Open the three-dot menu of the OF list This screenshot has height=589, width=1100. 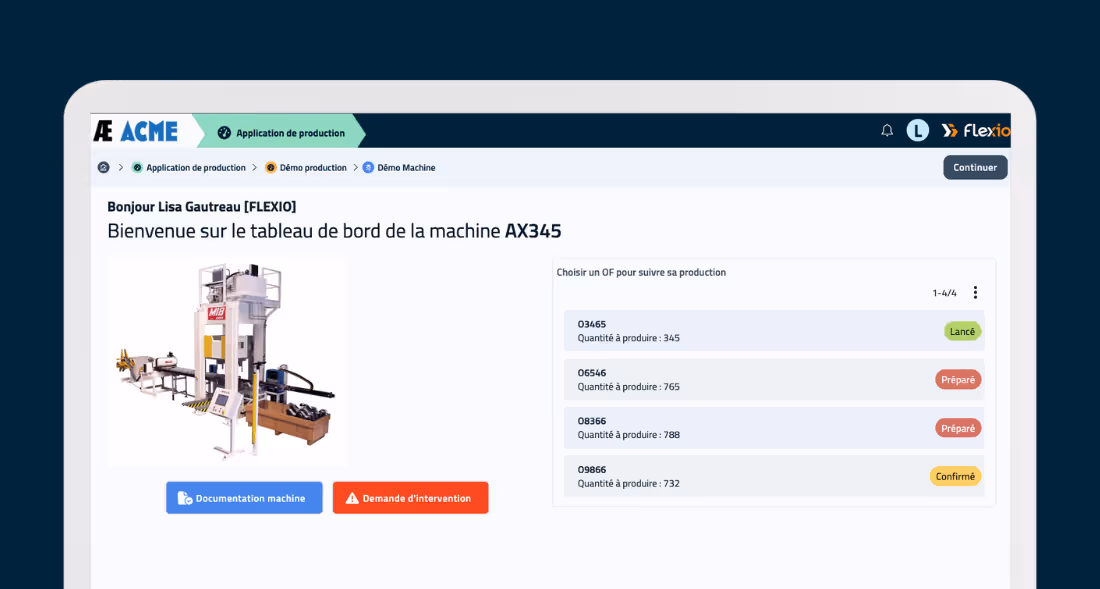click(x=975, y=292)
